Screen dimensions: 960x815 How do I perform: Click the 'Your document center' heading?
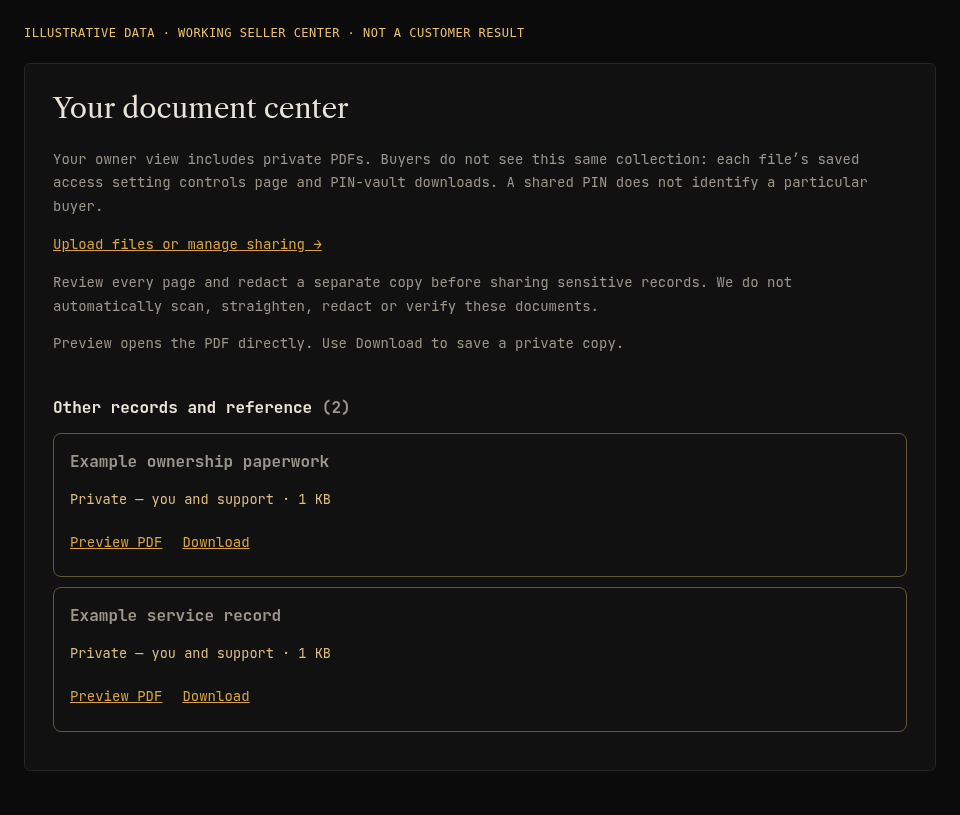pos(201,108)
